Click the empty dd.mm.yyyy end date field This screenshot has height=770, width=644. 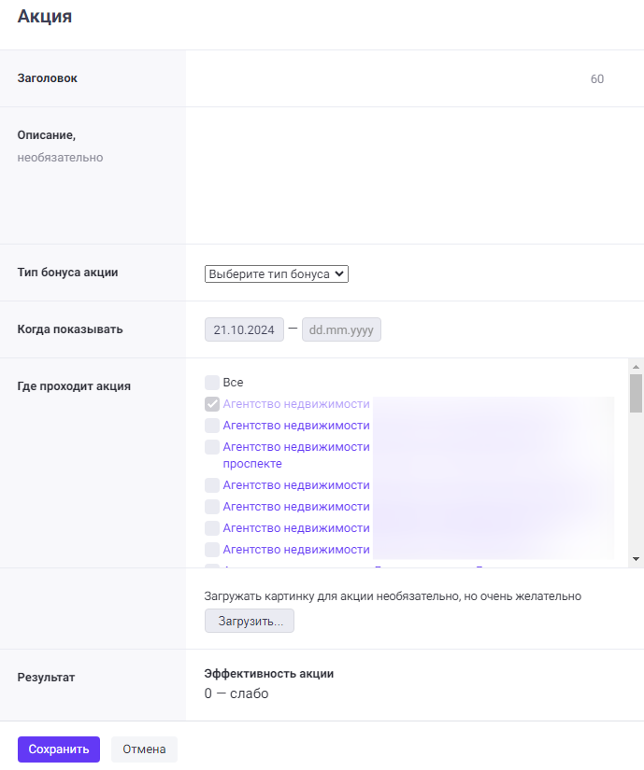341,330
